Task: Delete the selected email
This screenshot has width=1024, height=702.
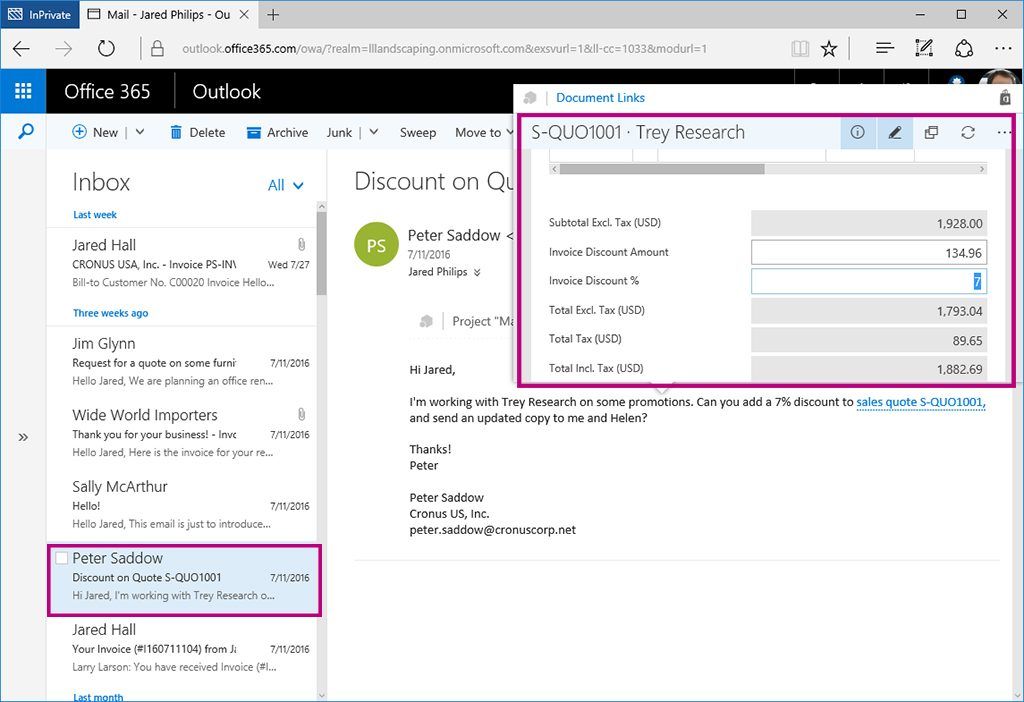Action: click(x=197, y=133)
